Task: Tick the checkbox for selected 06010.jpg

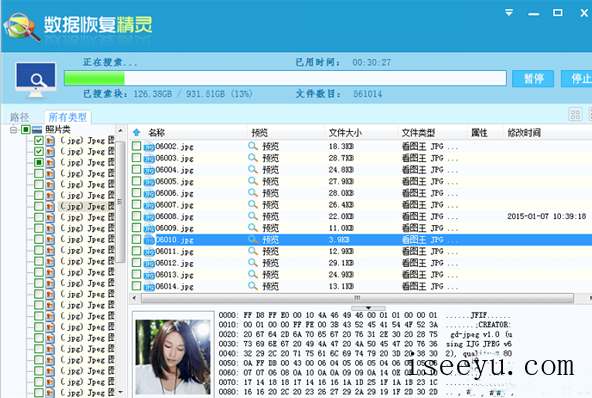Action: pyautogui.click(x=136, y=239)
